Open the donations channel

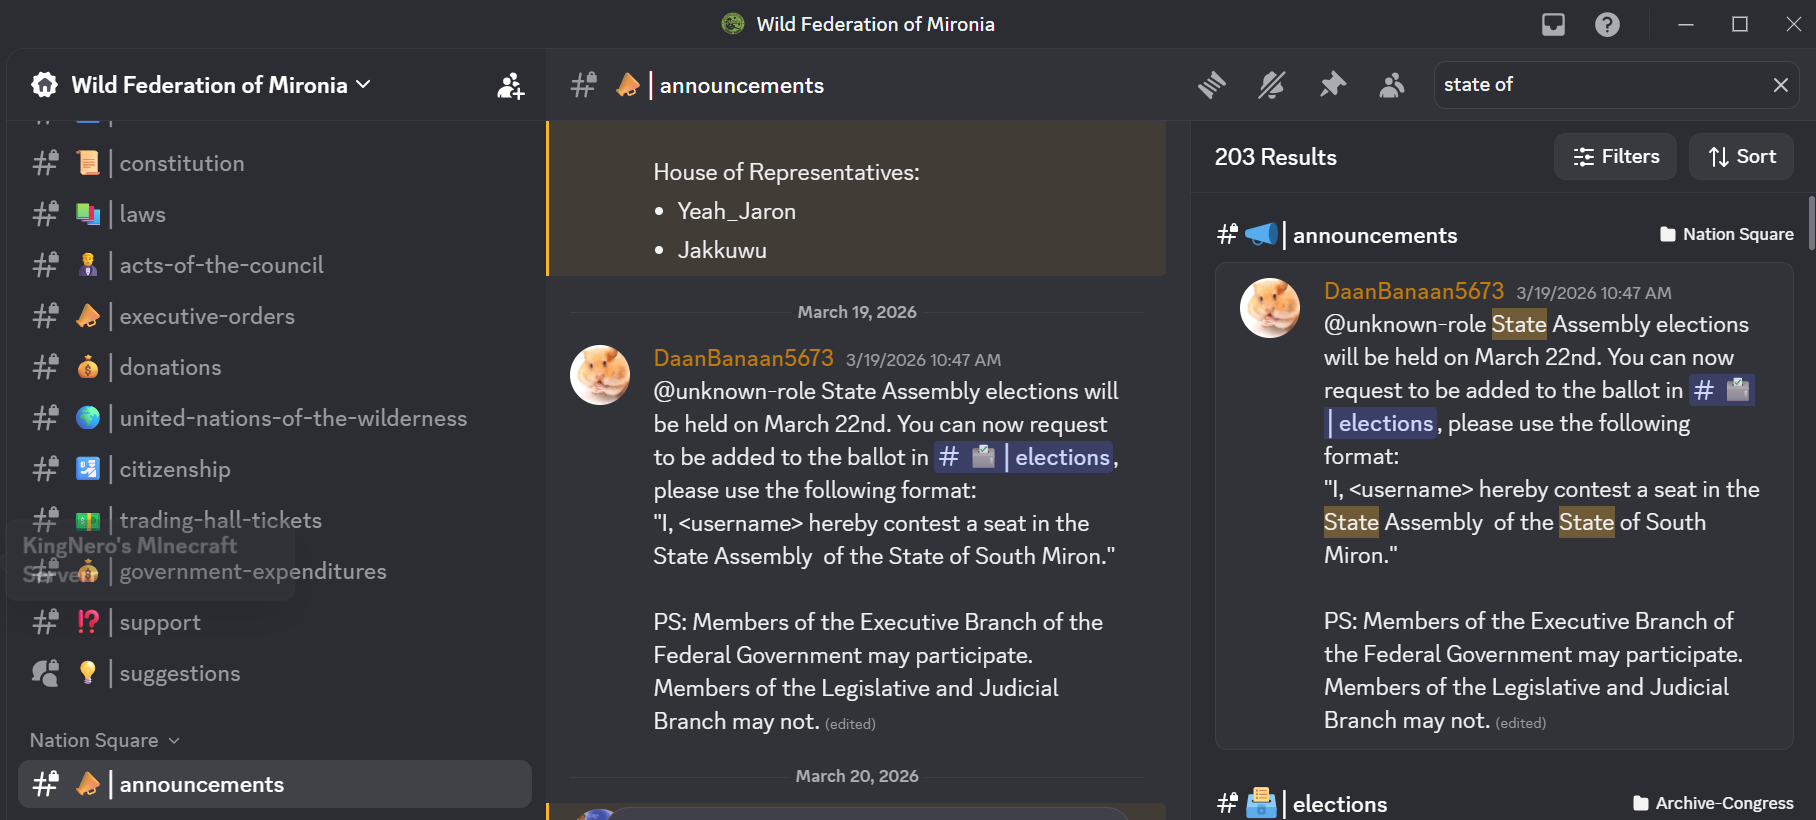coord(275,367)
